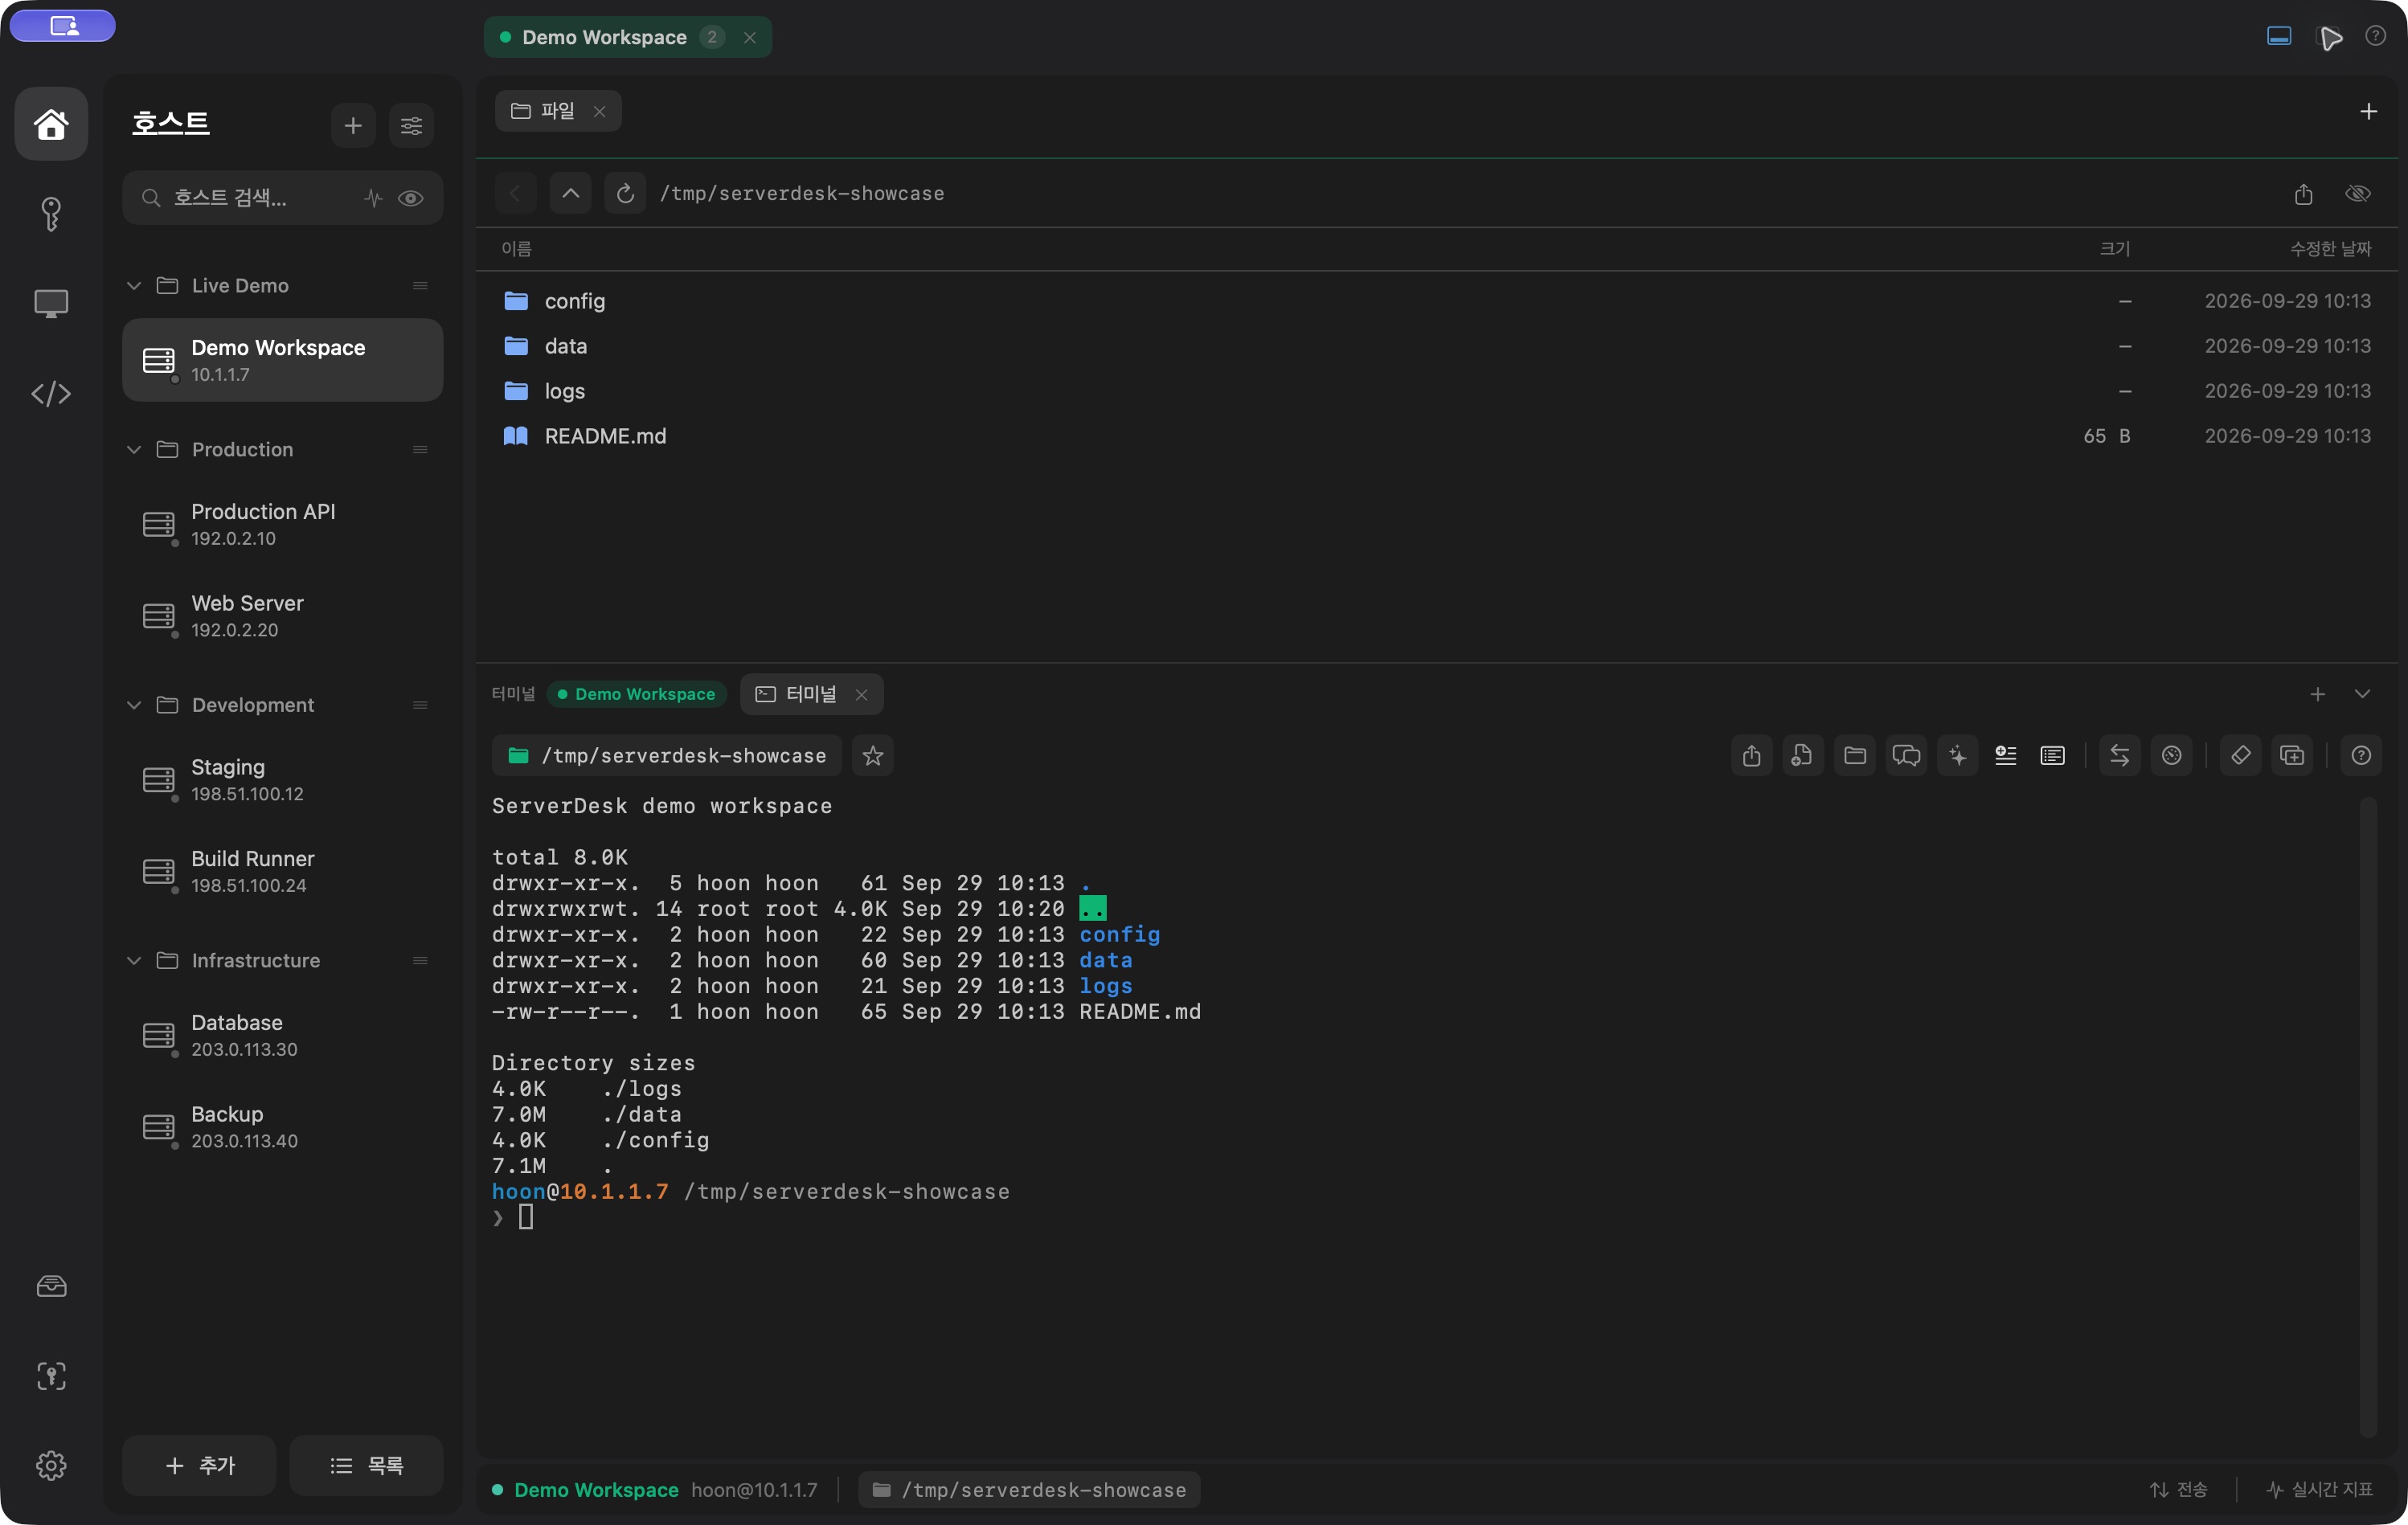
Task: Add a new terminal tab
Action: point(2318,694)
